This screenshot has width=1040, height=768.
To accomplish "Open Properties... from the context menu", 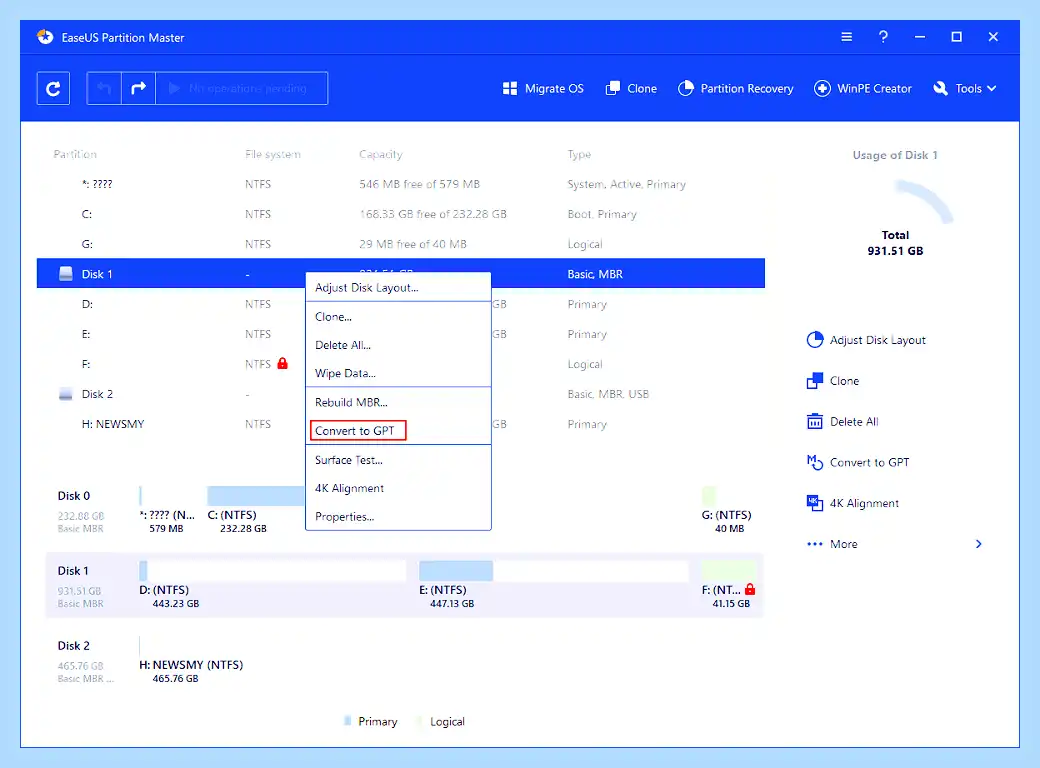I will pos(398,517).
